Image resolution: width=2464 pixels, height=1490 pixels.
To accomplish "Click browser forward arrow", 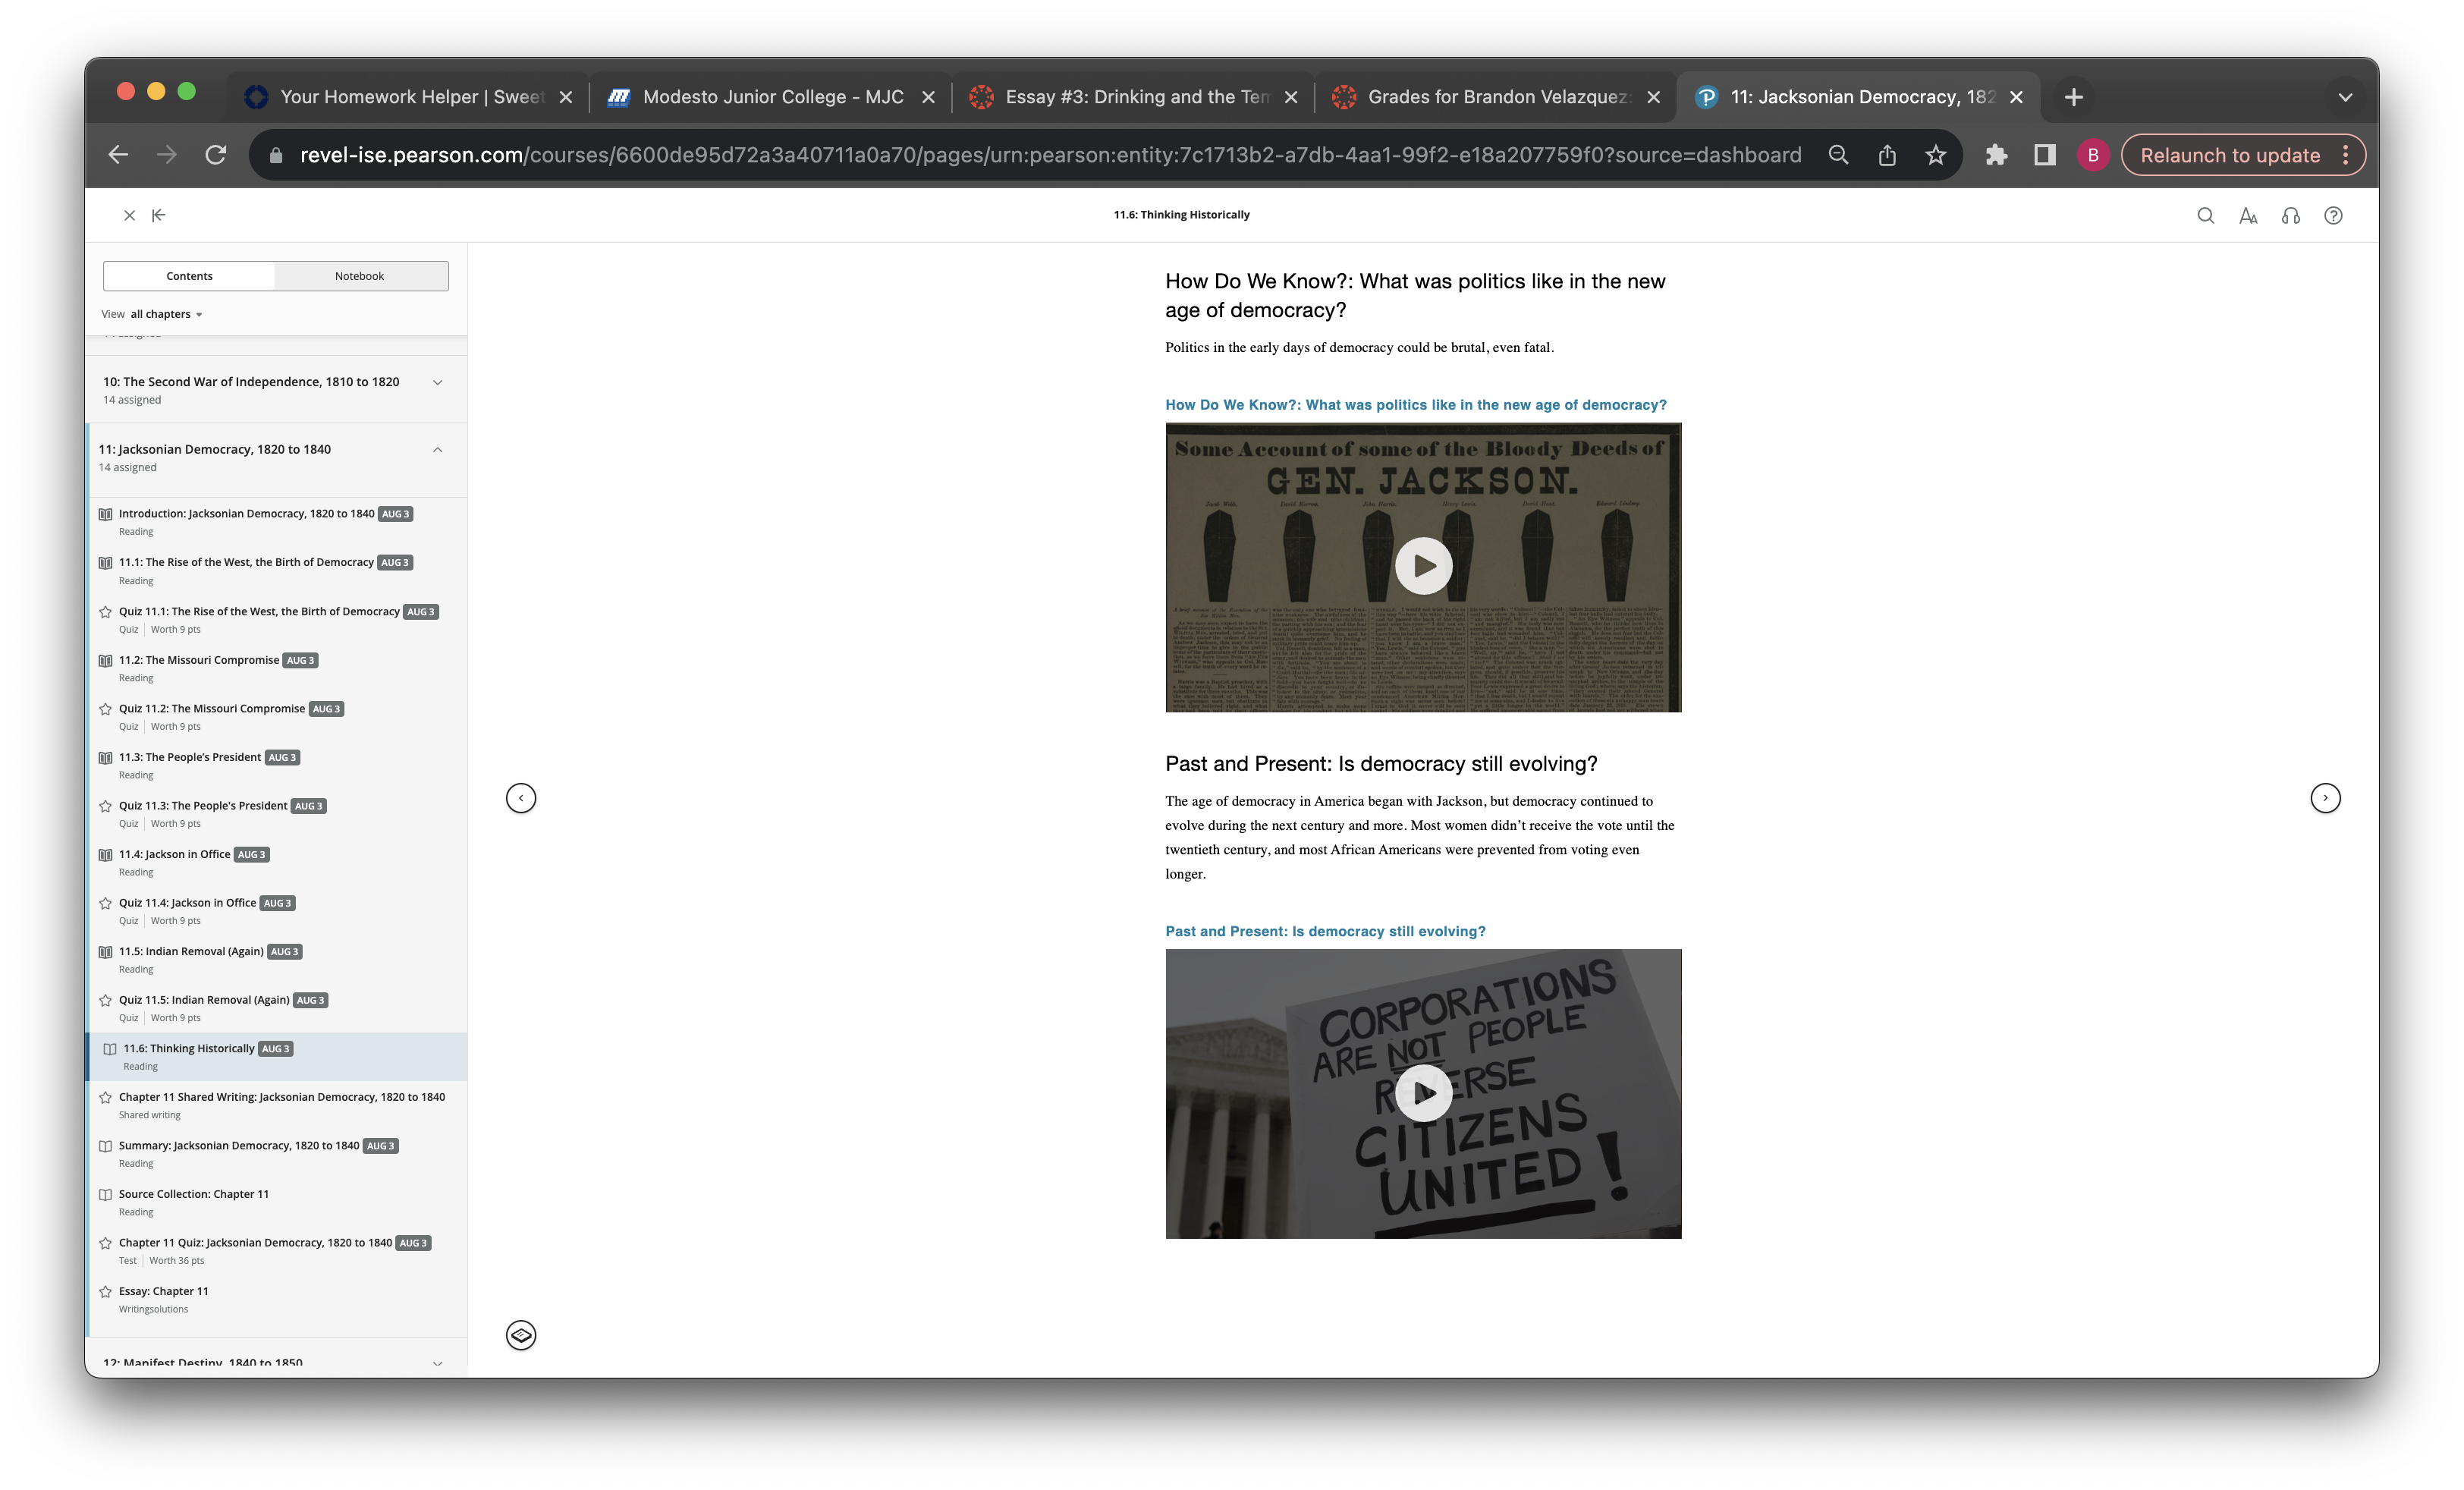I will [x=167, y=155].
